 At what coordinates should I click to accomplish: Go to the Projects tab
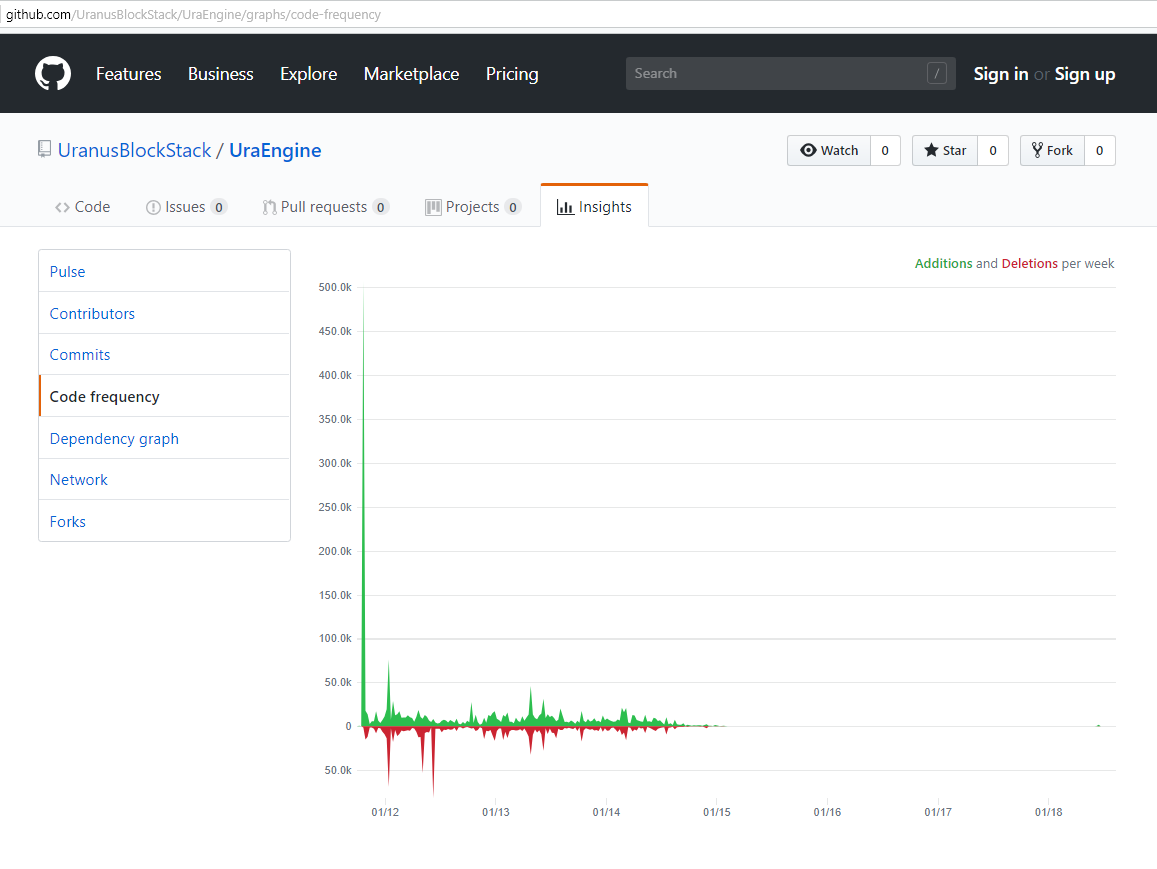[473, 207]
